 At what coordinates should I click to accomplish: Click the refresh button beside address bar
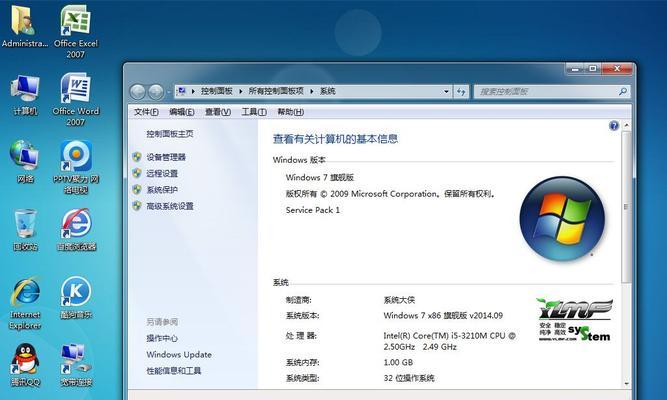(x=461, y=91)
